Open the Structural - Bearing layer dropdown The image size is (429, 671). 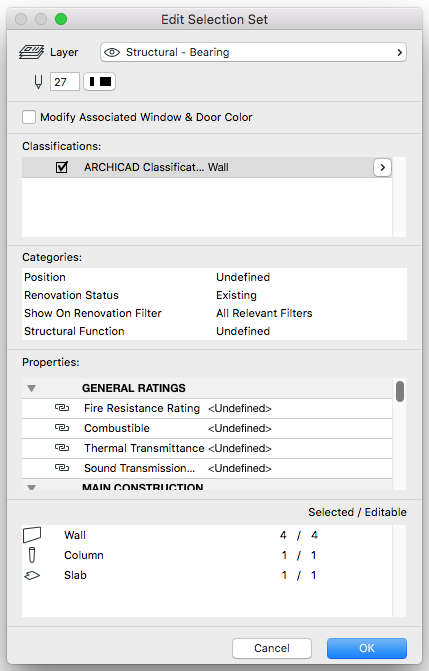[253, 52]
